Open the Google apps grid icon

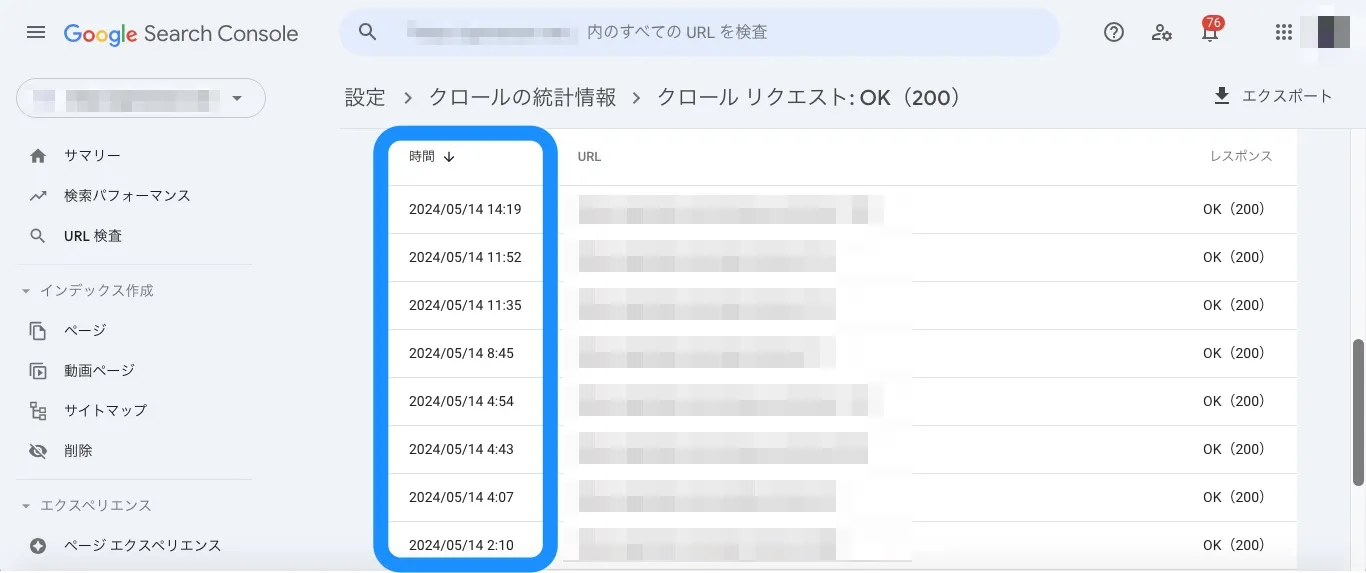click(x=1284, y=32)
